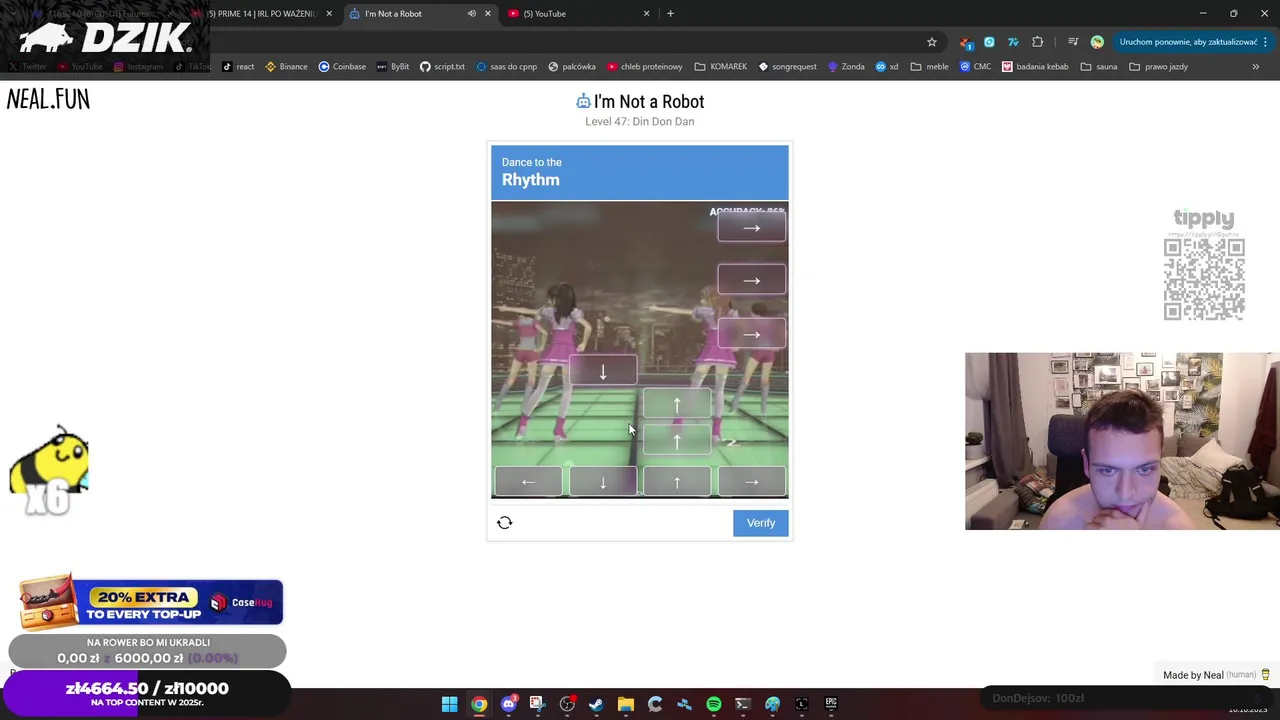The height and width of the screenshot is (720, 1280).
Task: Open the Chrome three-dot menu
Action: point(1265,42)
